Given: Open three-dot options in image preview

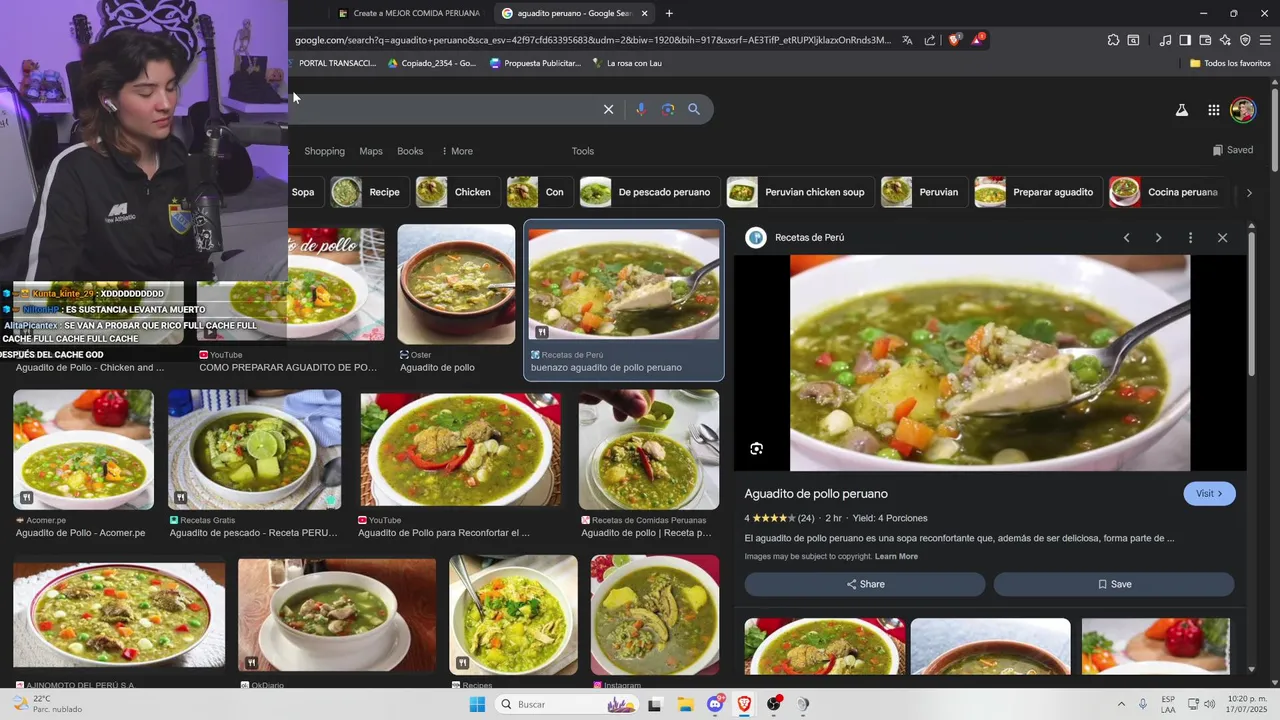Looking at the screenshot, I should [1190, 238].
